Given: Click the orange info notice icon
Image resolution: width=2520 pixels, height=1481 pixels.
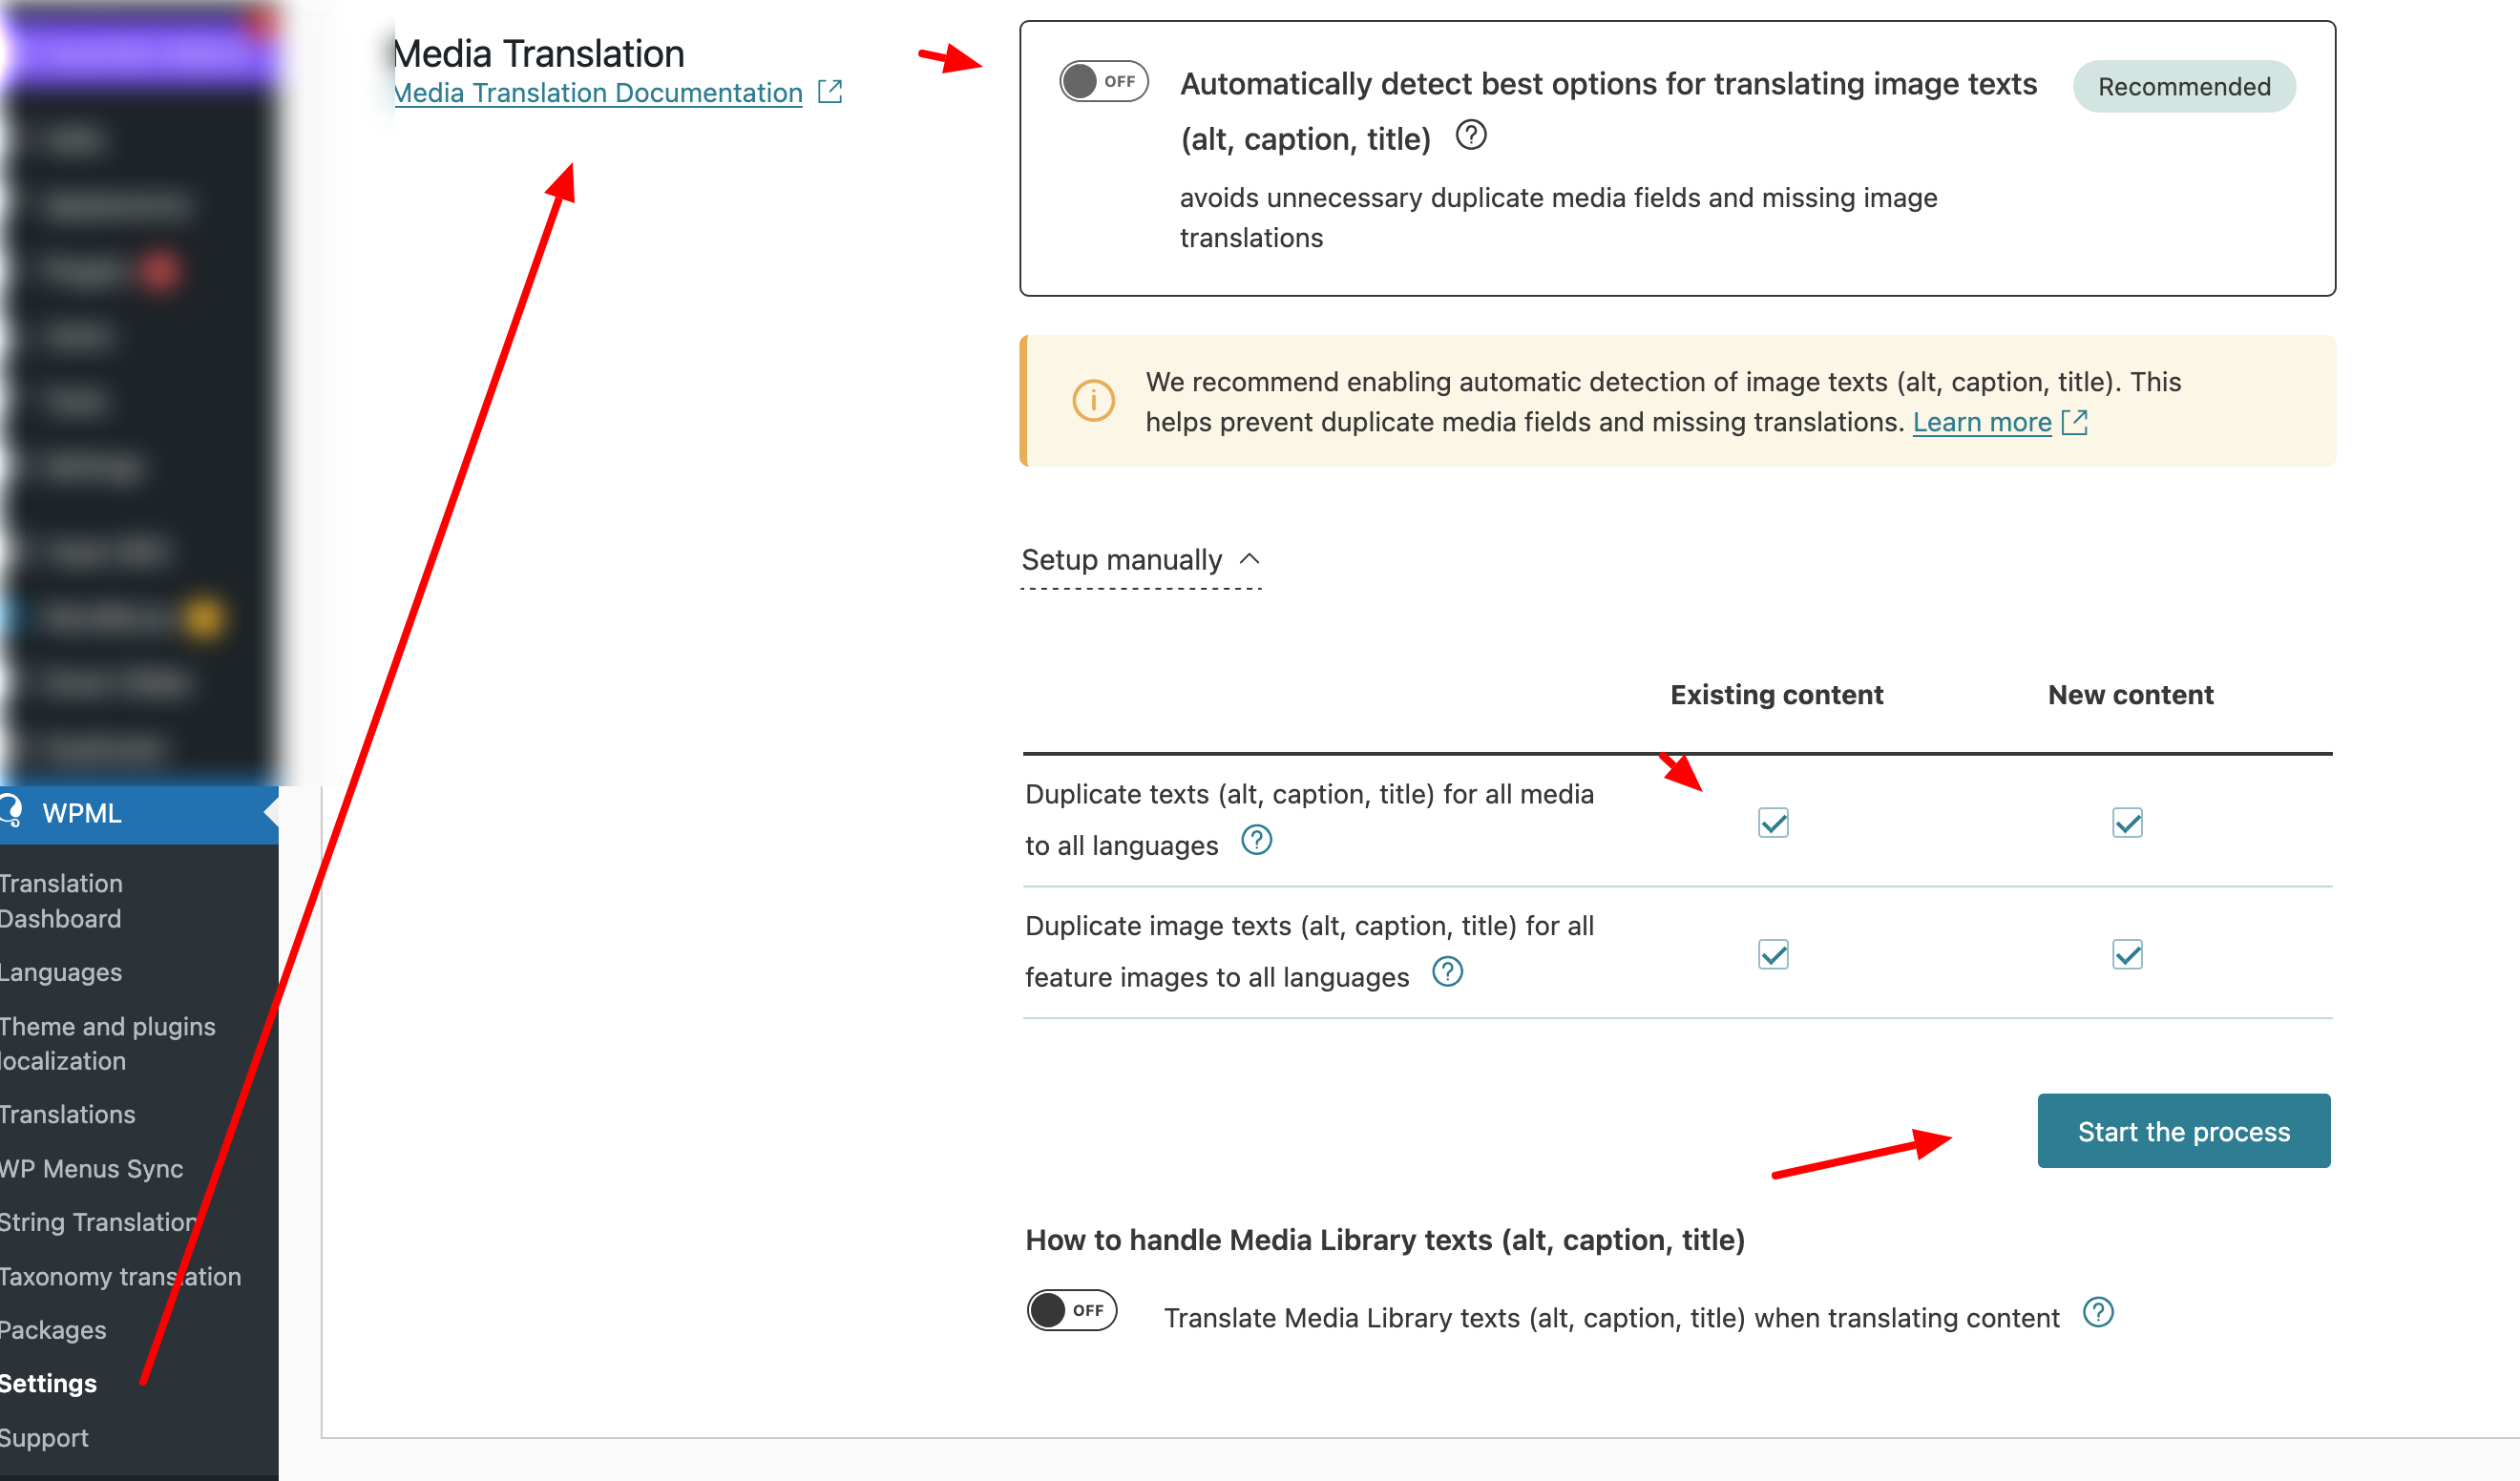Looking at the screenshot, I should [x=1093, y=401].
